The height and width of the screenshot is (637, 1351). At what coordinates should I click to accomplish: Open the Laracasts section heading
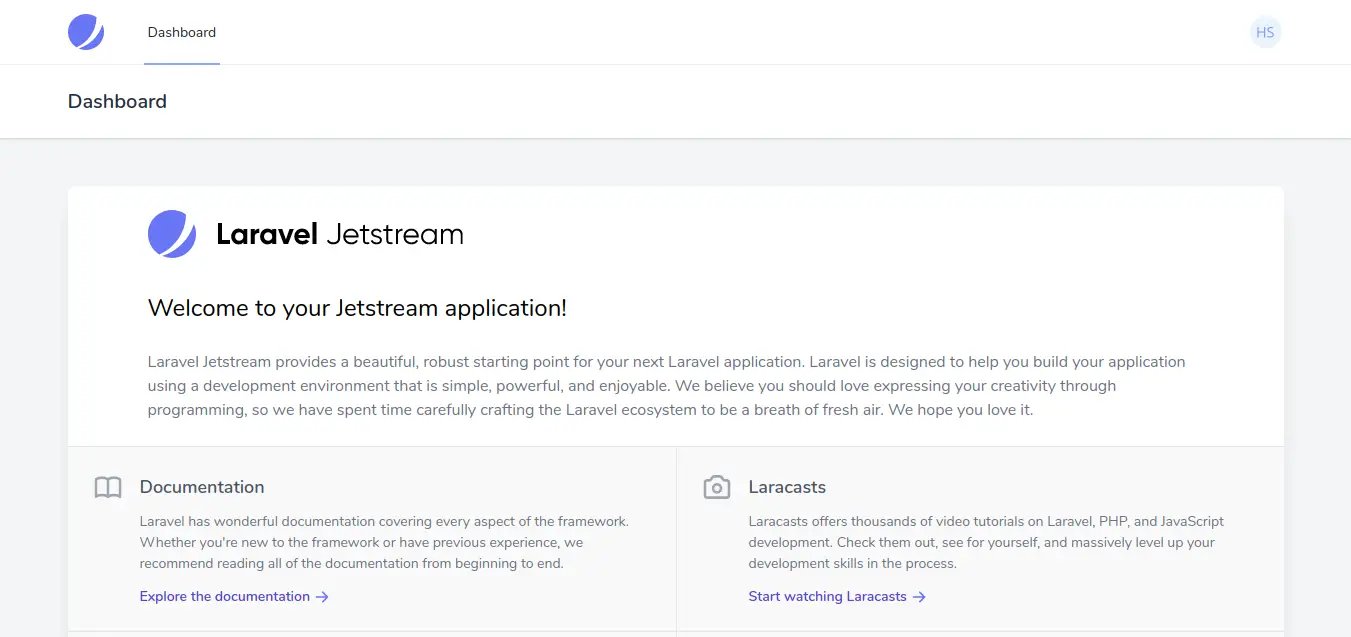(787, 487)
